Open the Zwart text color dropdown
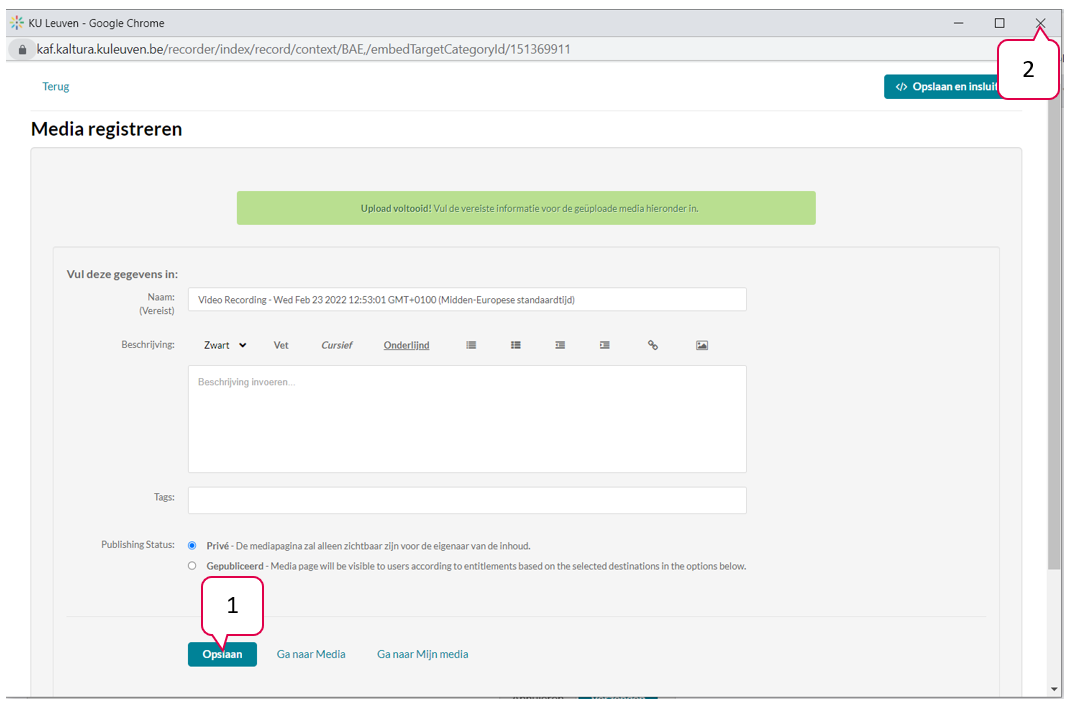 pyautogui.click(x=224, y=346)
